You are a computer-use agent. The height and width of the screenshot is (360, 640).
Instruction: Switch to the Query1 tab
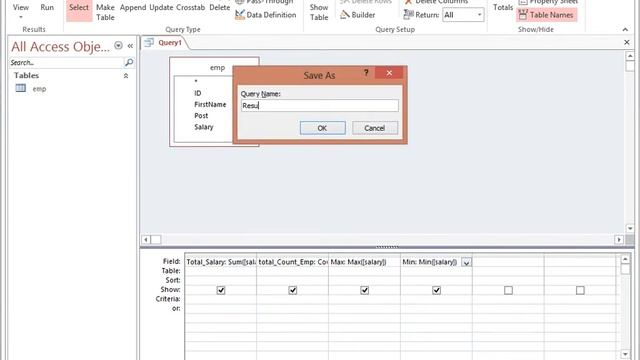point(169,42)
